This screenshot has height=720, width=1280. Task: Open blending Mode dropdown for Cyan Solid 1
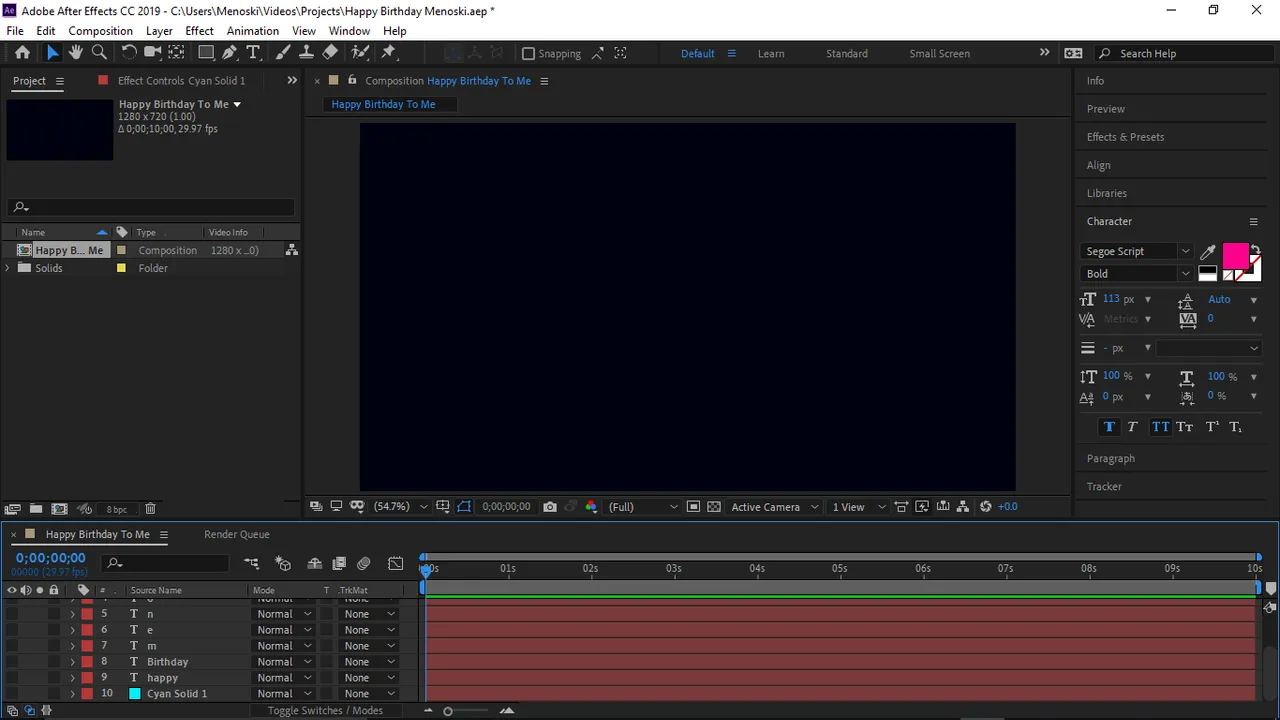pos(284,694)
